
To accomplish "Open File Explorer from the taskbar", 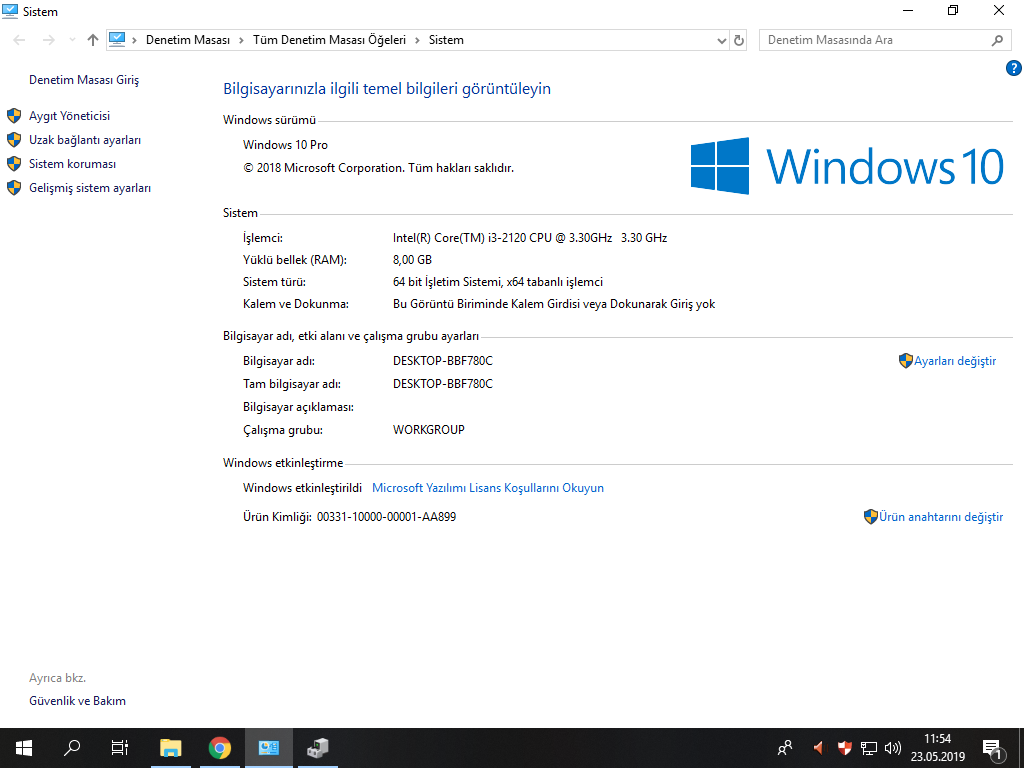I will (x=170, y=748).
